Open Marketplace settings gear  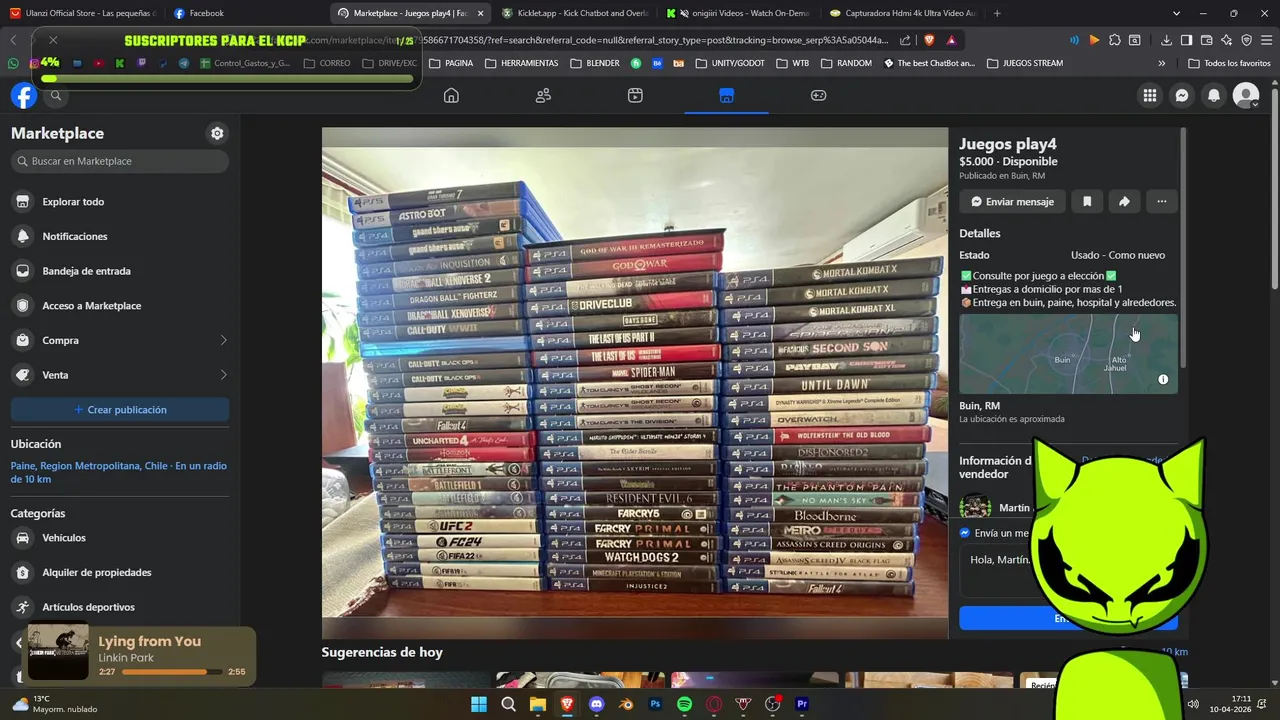tap(217, 133)
